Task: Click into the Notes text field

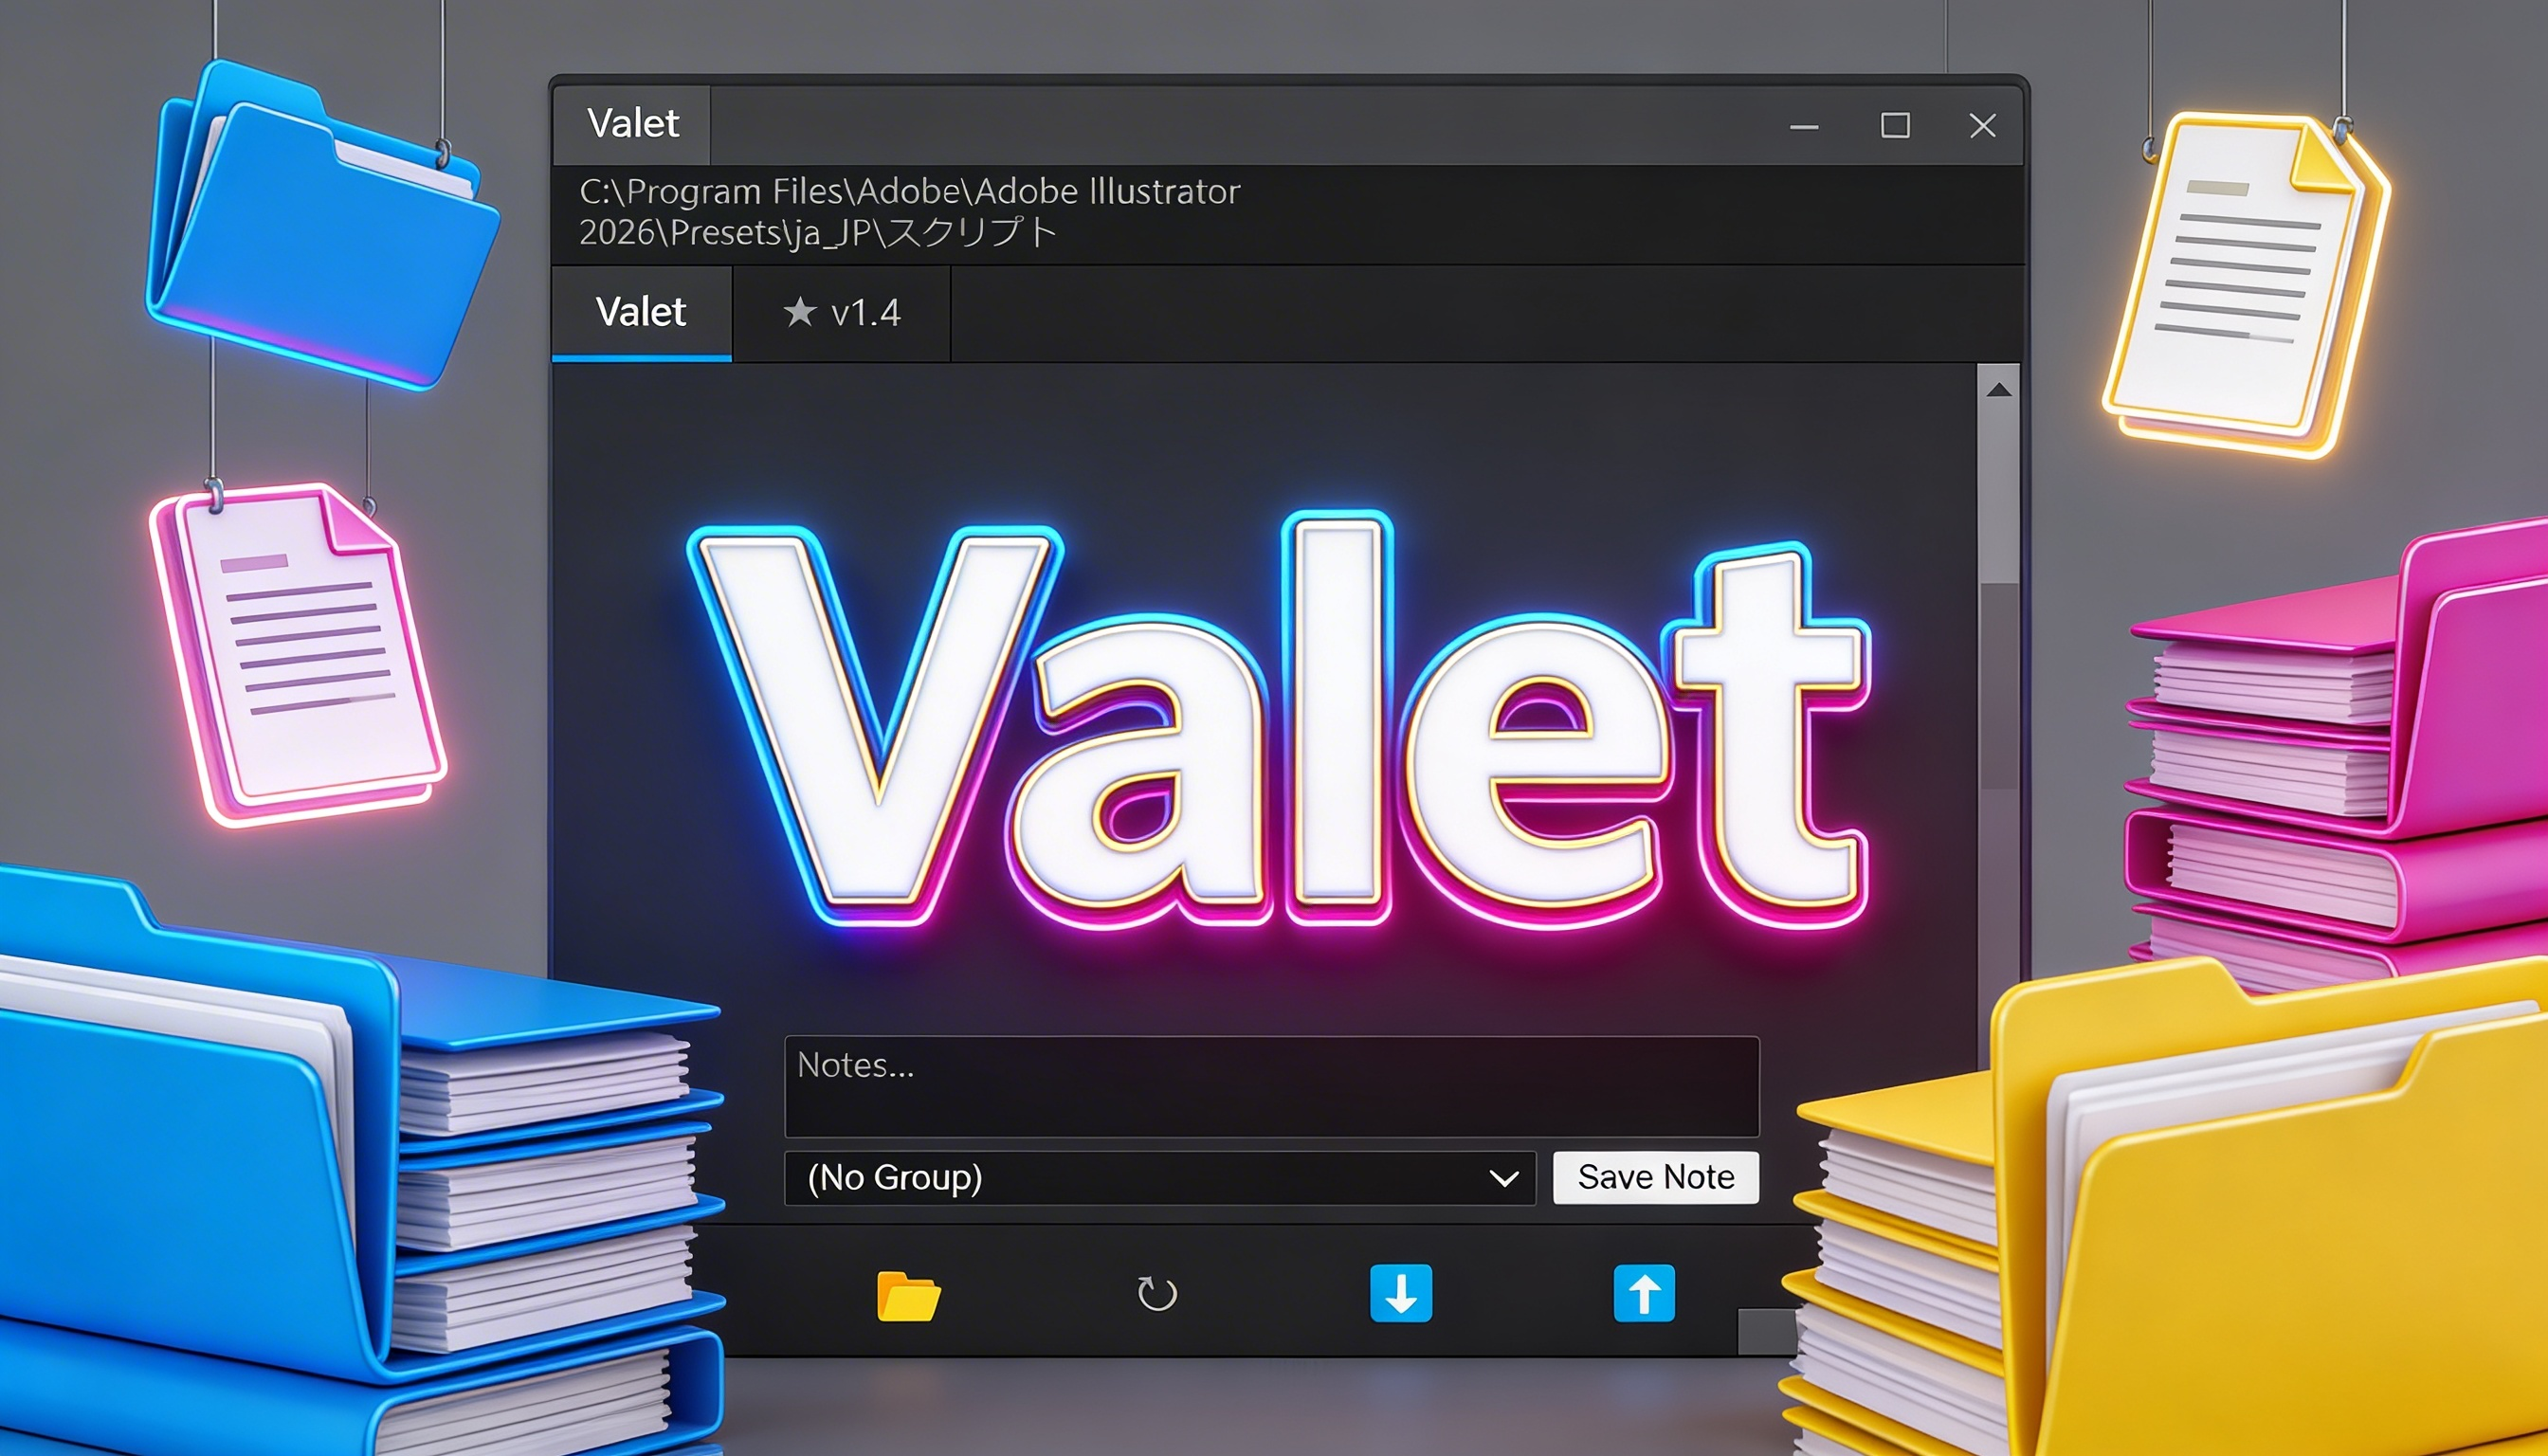Action: [1272, 1086]
